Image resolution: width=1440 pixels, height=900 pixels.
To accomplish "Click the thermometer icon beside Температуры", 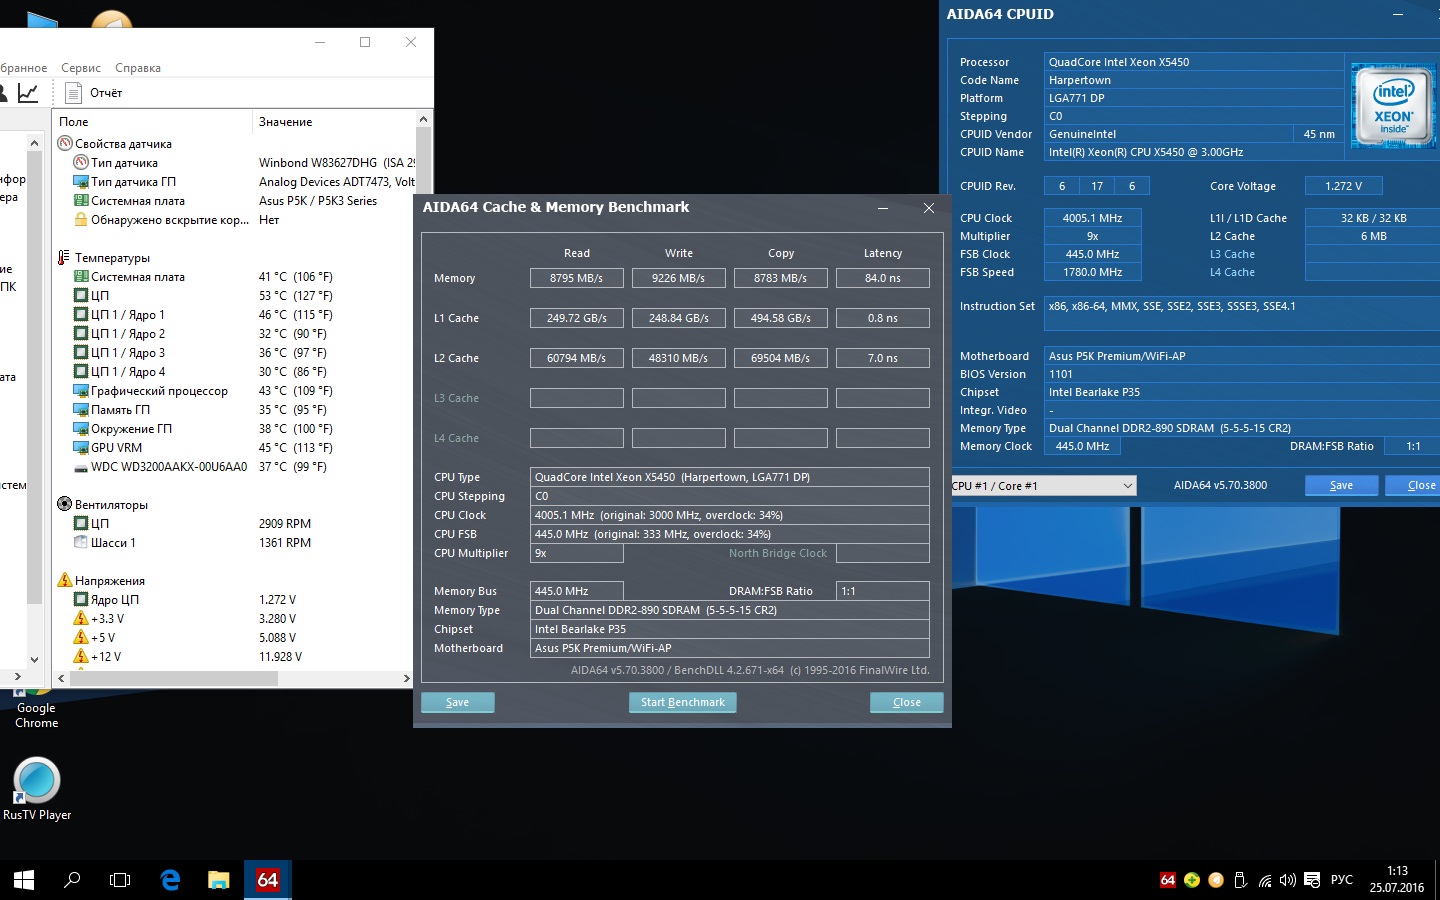I will click(65, 257).
